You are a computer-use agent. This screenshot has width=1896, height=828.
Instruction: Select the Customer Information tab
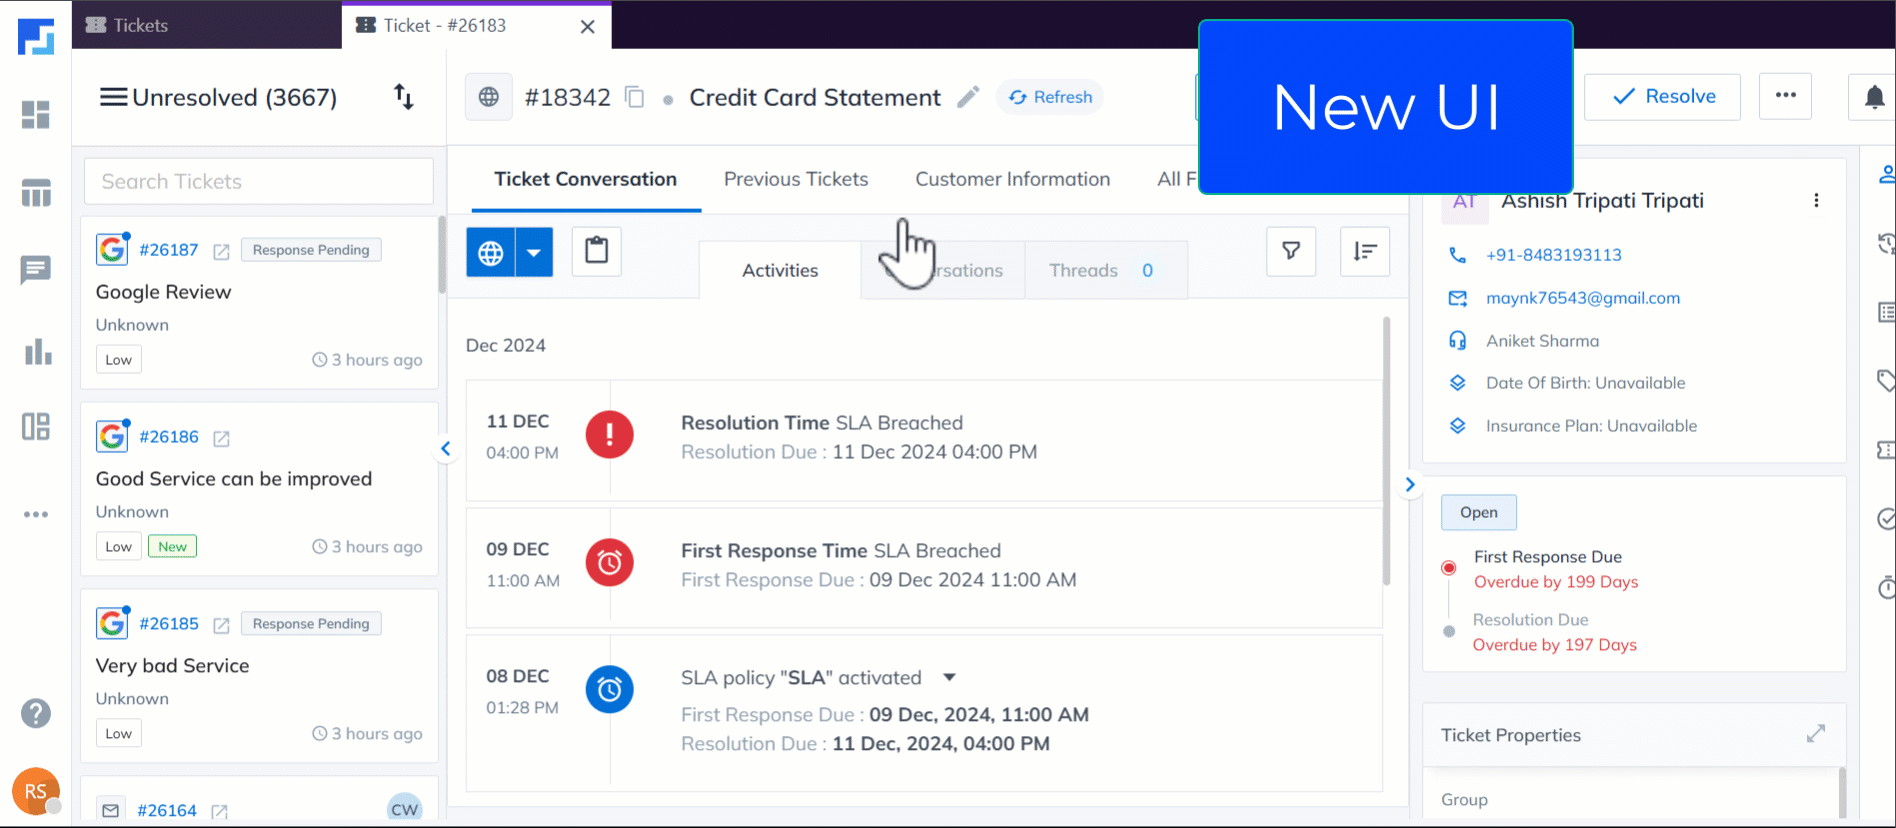coord(1012,179)
